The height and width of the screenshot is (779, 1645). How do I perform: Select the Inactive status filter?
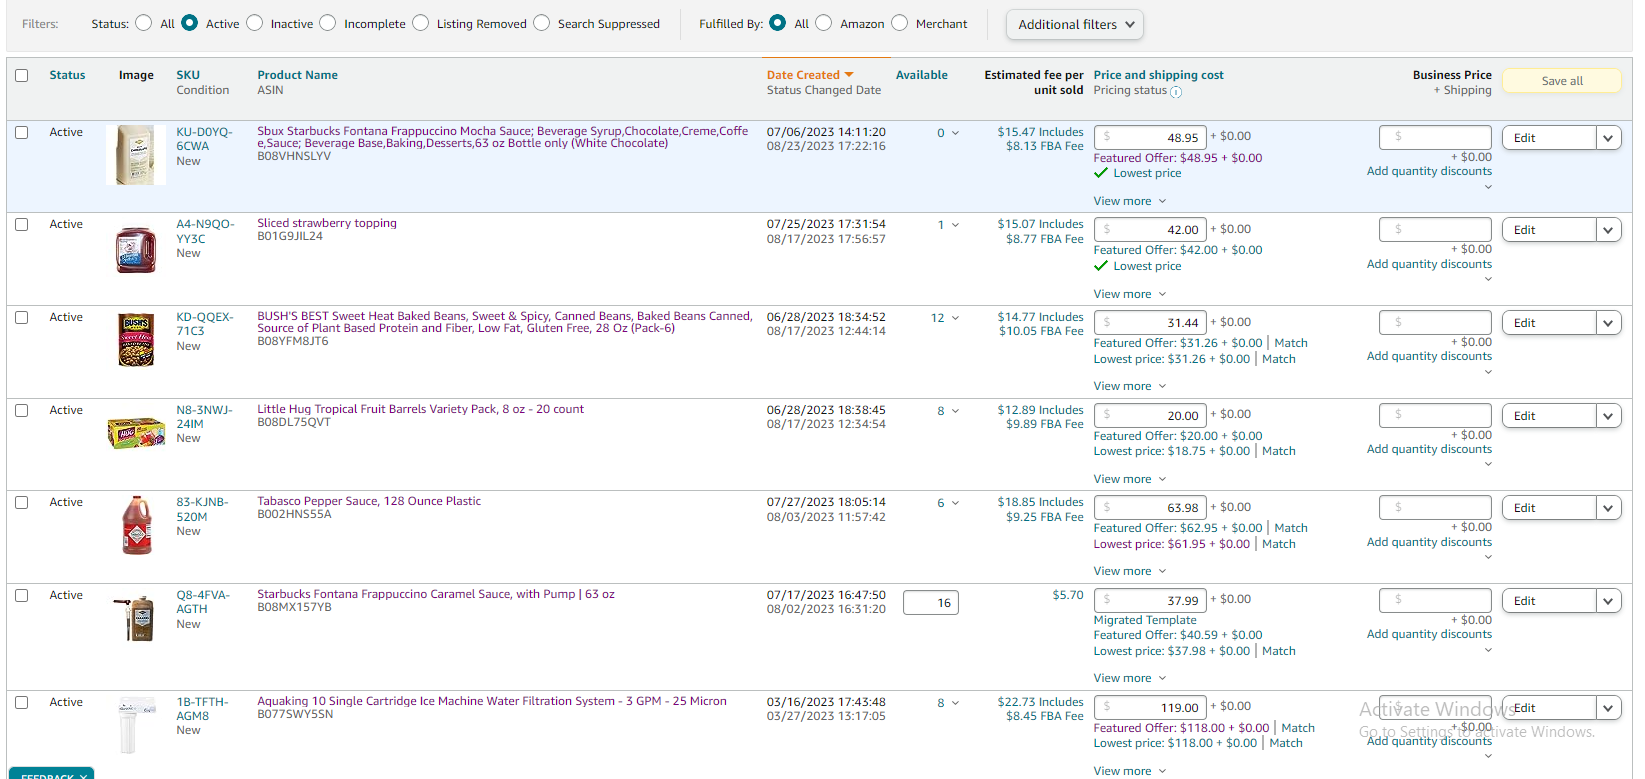point(254,23)
